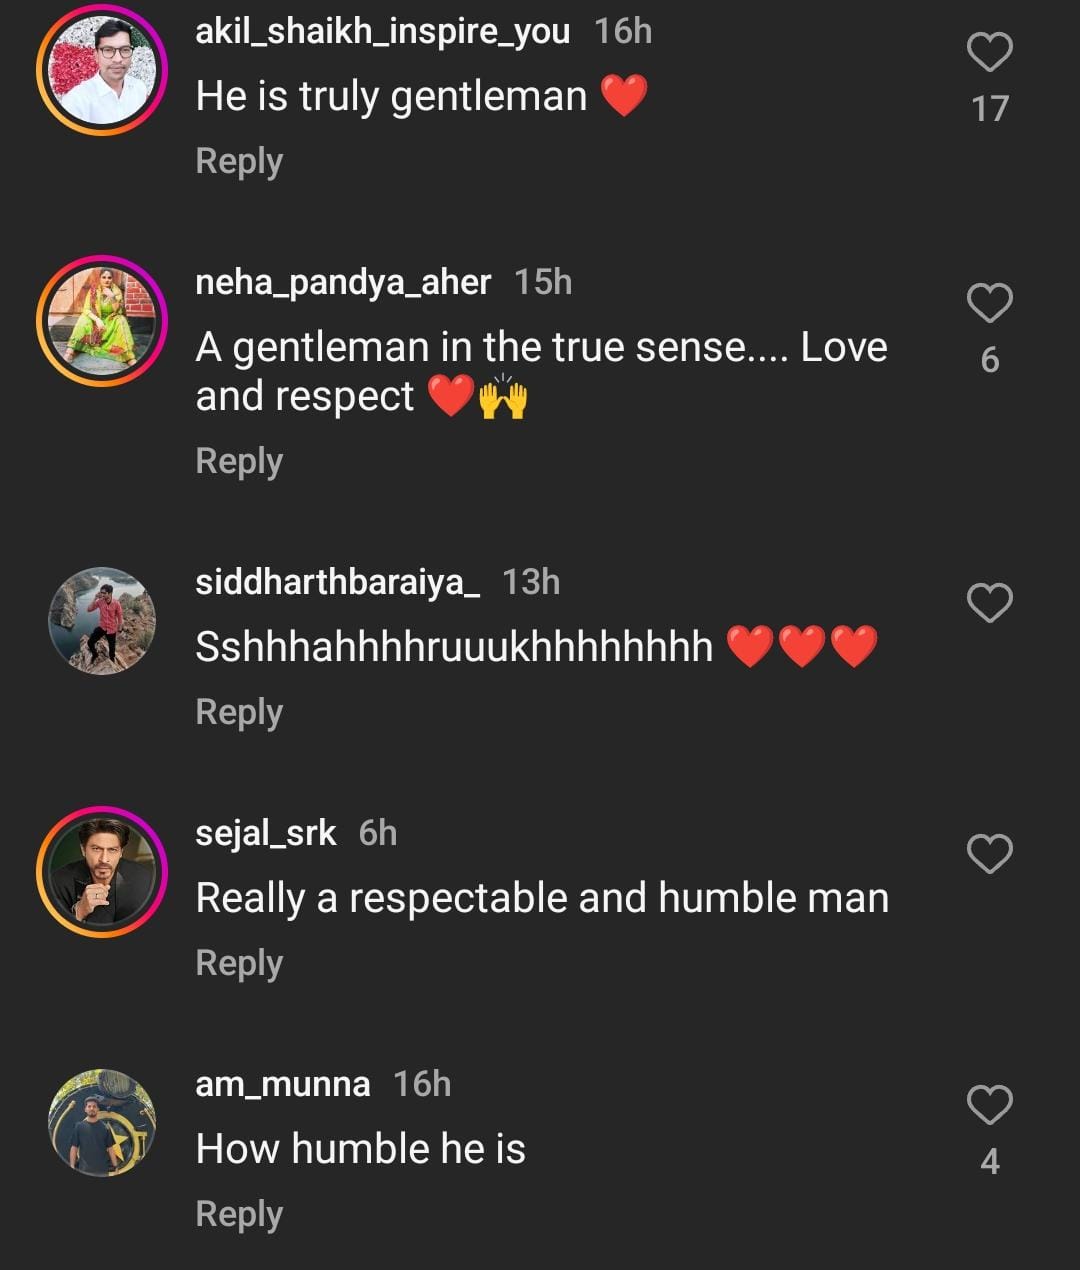Open sejal_srk's story ring avatar
1080x1270 pixels.
tap(102, 872)
